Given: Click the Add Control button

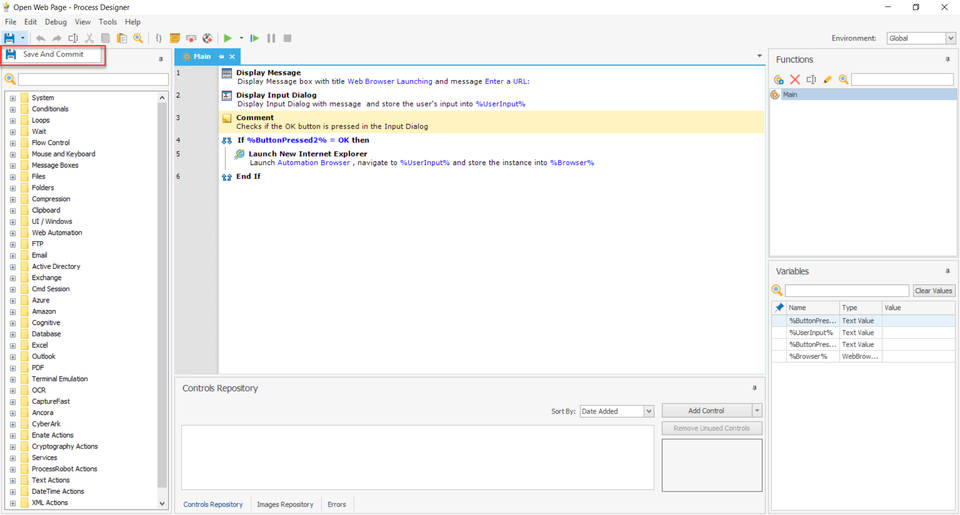Looking at the screenshot, I should coord(707,411).
